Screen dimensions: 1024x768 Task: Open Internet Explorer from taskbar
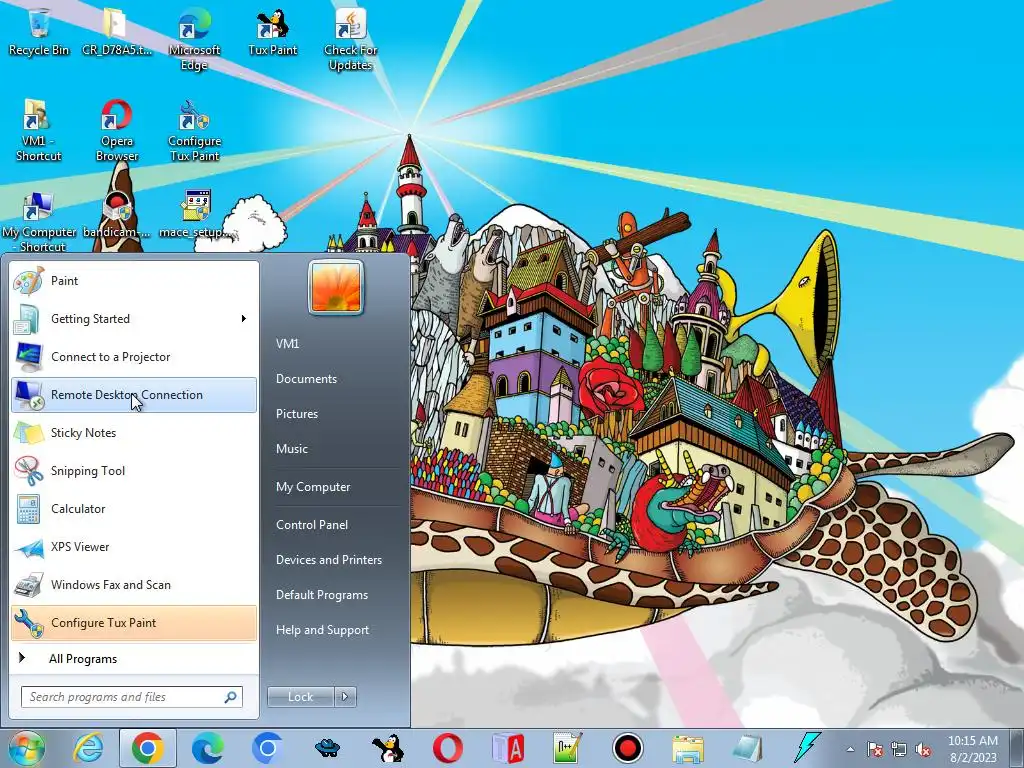(x=88, y=748)
